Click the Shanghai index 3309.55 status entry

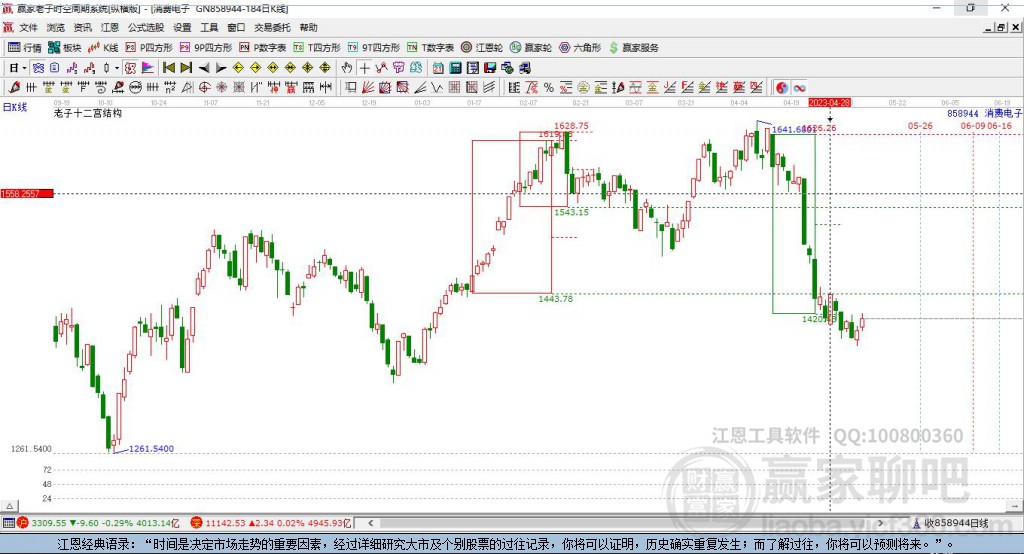pos(98,523)
